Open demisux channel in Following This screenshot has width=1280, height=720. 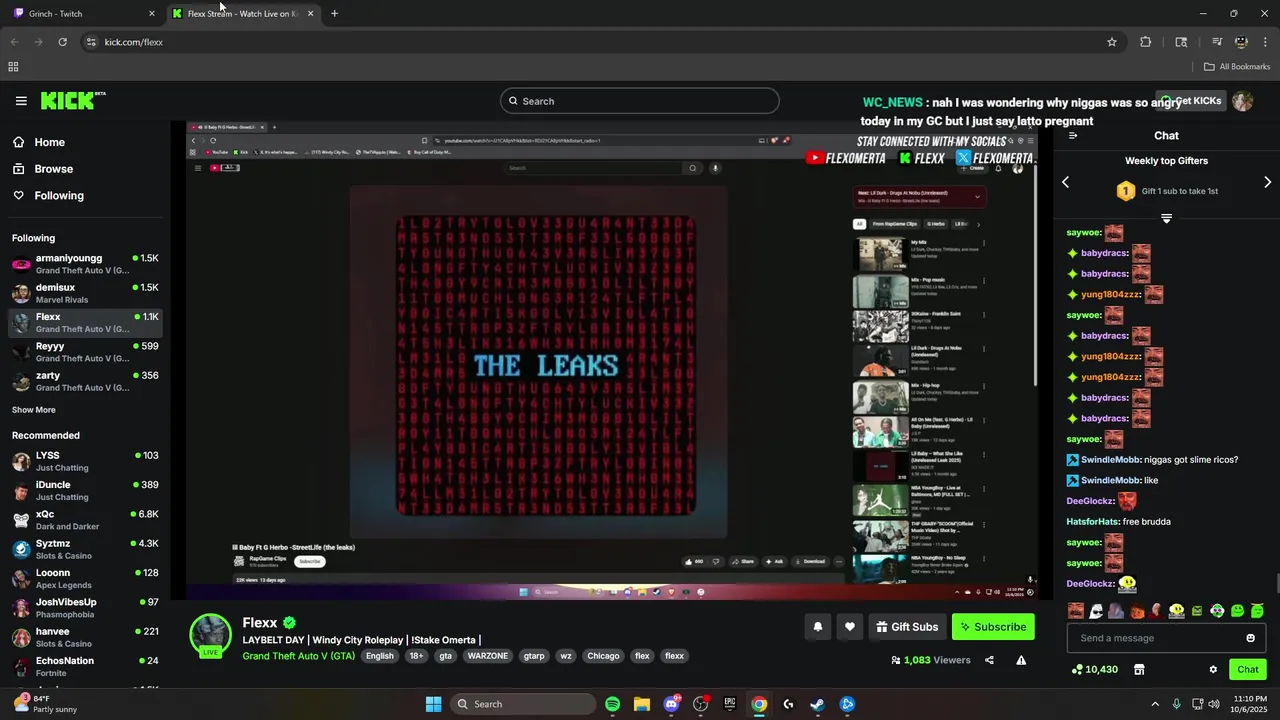coord(85,293)
